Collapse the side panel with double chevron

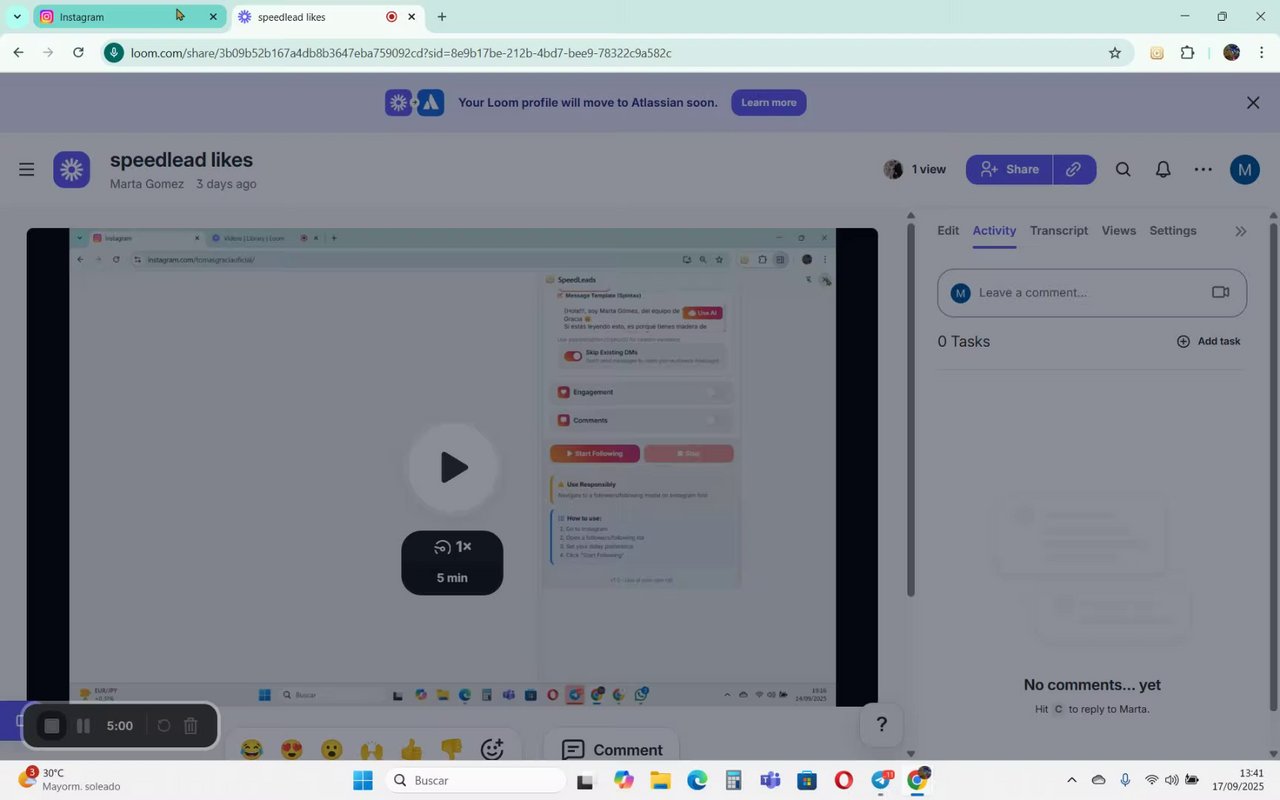click(x=1241, y=231)
